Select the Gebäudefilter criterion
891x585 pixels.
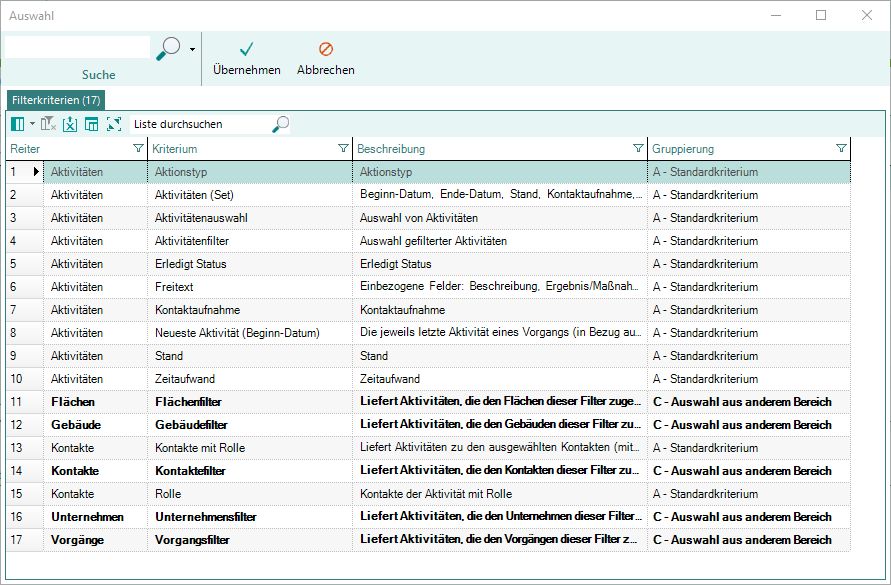(250, 425)
